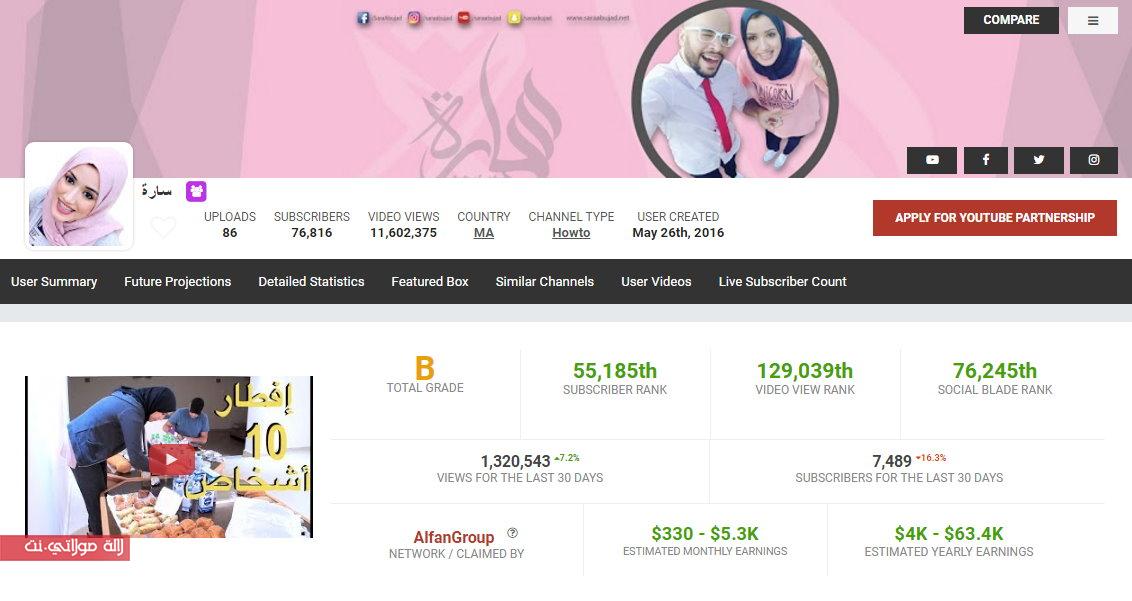This screenshot has width=1132, height=601.
Task: Click the Instagram icon button
Action: tap(1094, 160)
